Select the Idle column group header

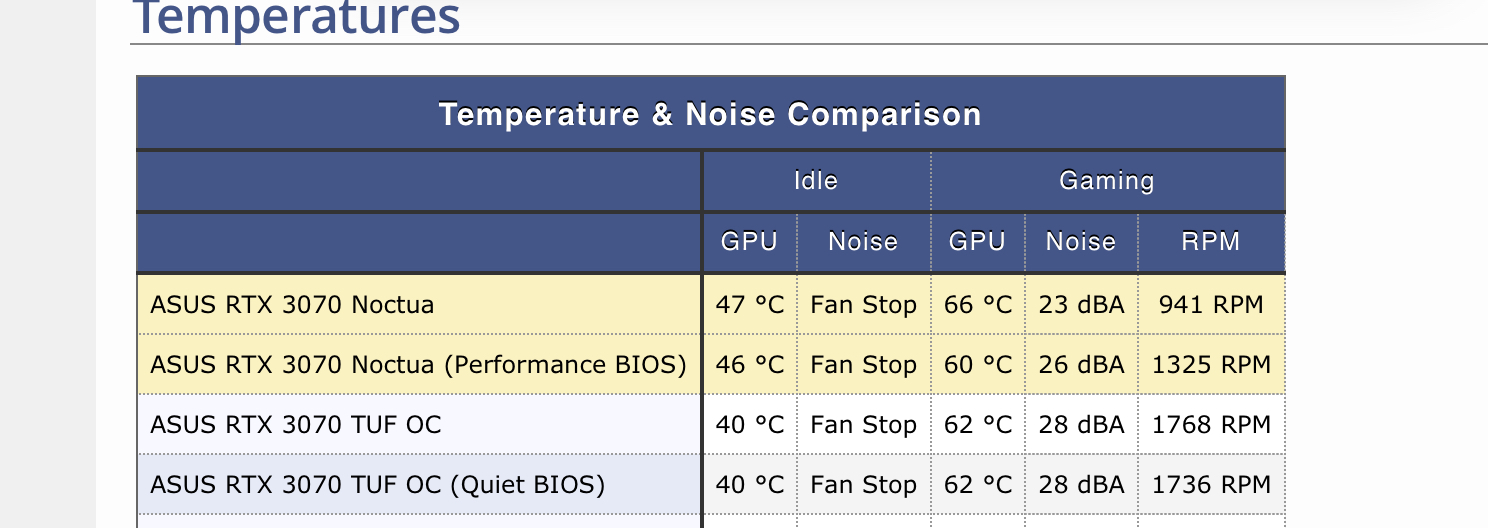tap(815, 181)
